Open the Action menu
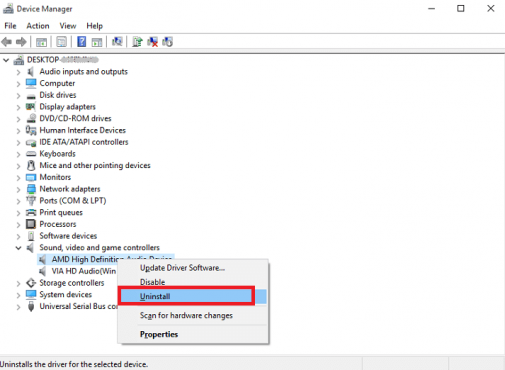This screenshot has width=505, height=370. tap(38, 26)
